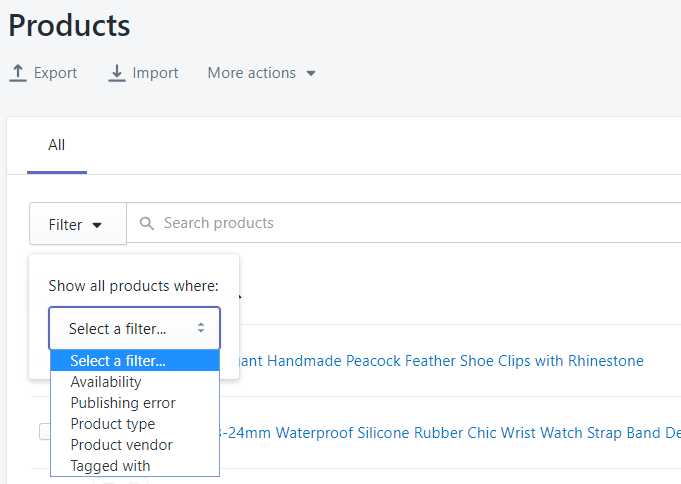Choose Publishing error from filter list
Image resolution: width=681 pixels, height=484 pixels.
(123, 403)
